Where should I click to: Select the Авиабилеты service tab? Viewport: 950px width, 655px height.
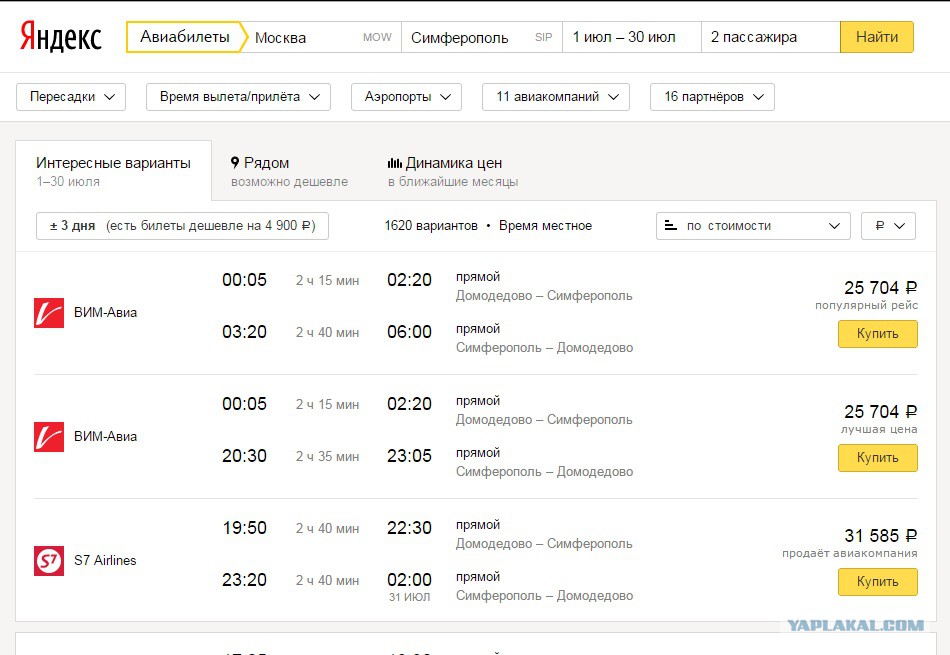click(x=185, y=37)
